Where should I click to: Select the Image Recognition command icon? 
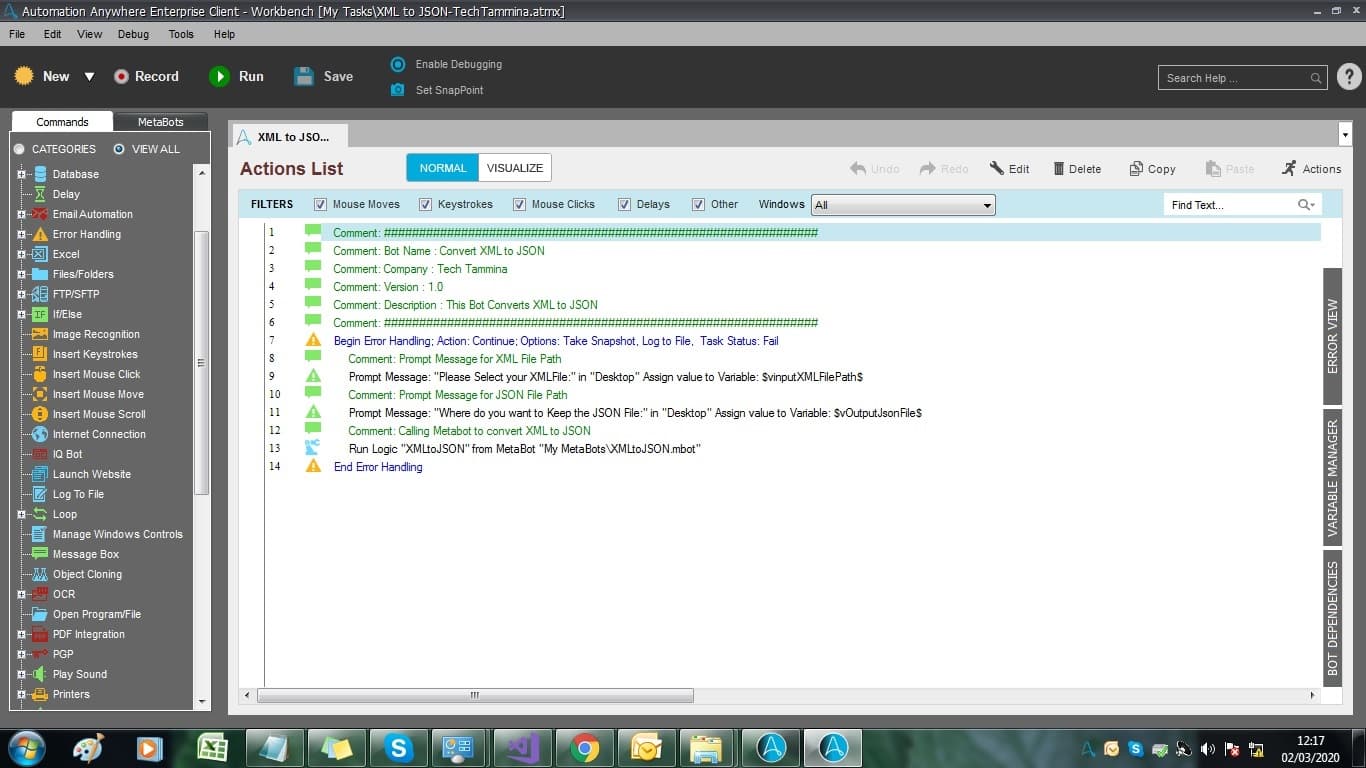click(40, 334)
